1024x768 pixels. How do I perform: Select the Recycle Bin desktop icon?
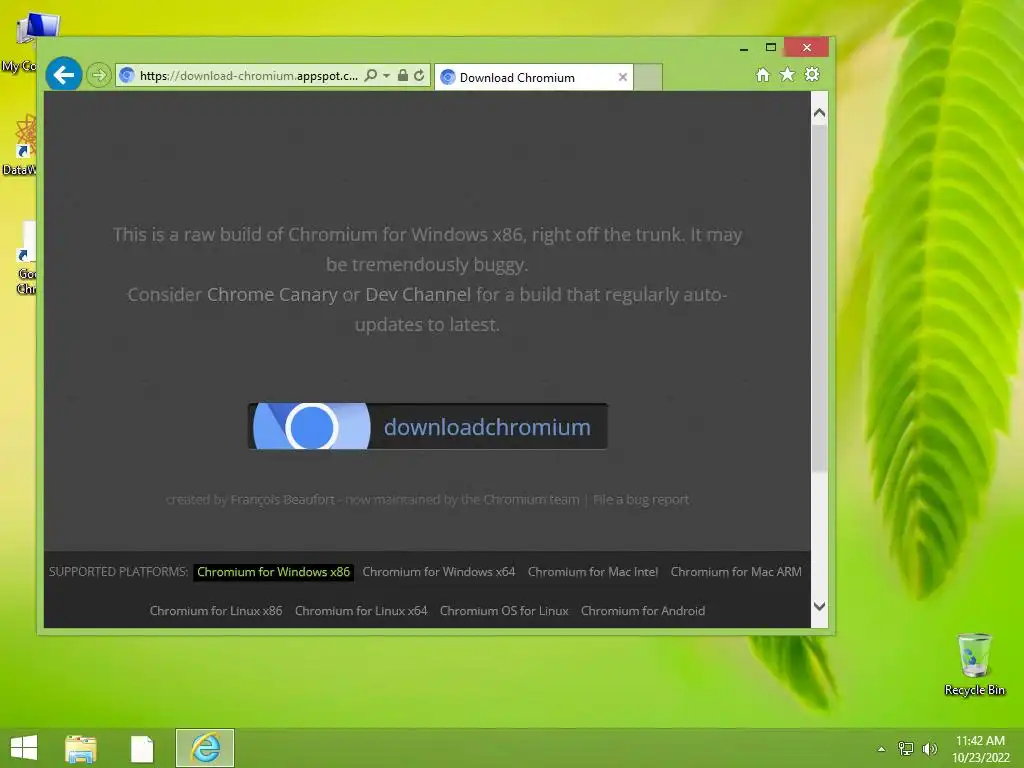tap(974, 664)
